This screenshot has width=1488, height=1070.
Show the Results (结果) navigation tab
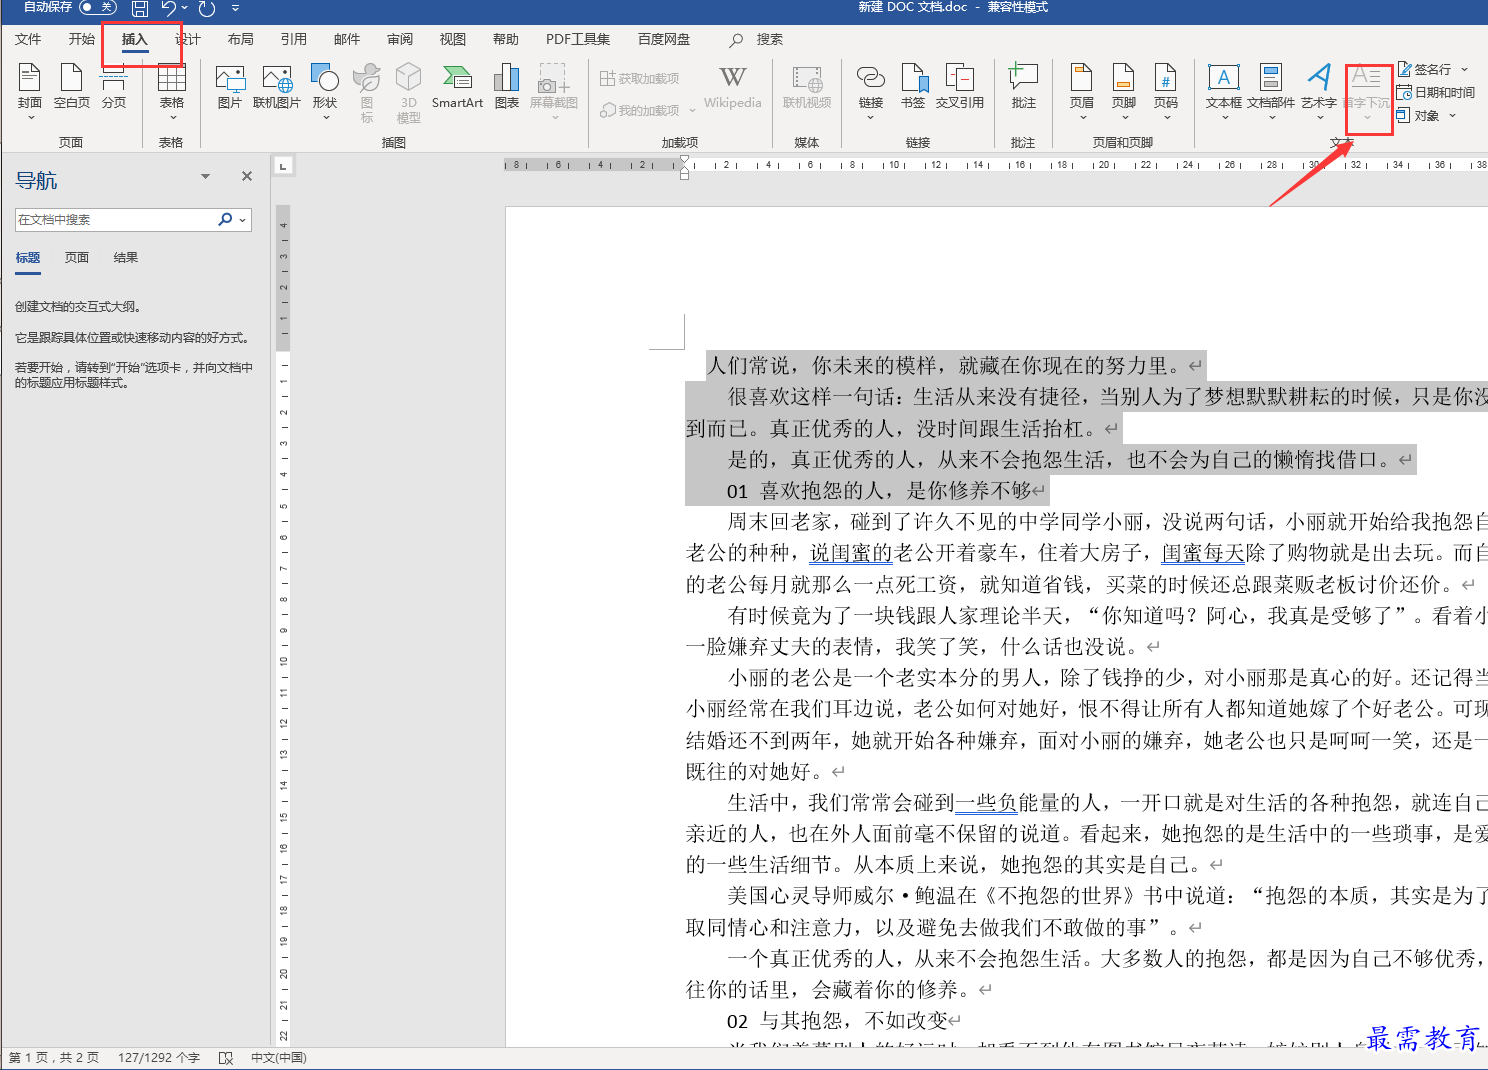pos(126,258)
